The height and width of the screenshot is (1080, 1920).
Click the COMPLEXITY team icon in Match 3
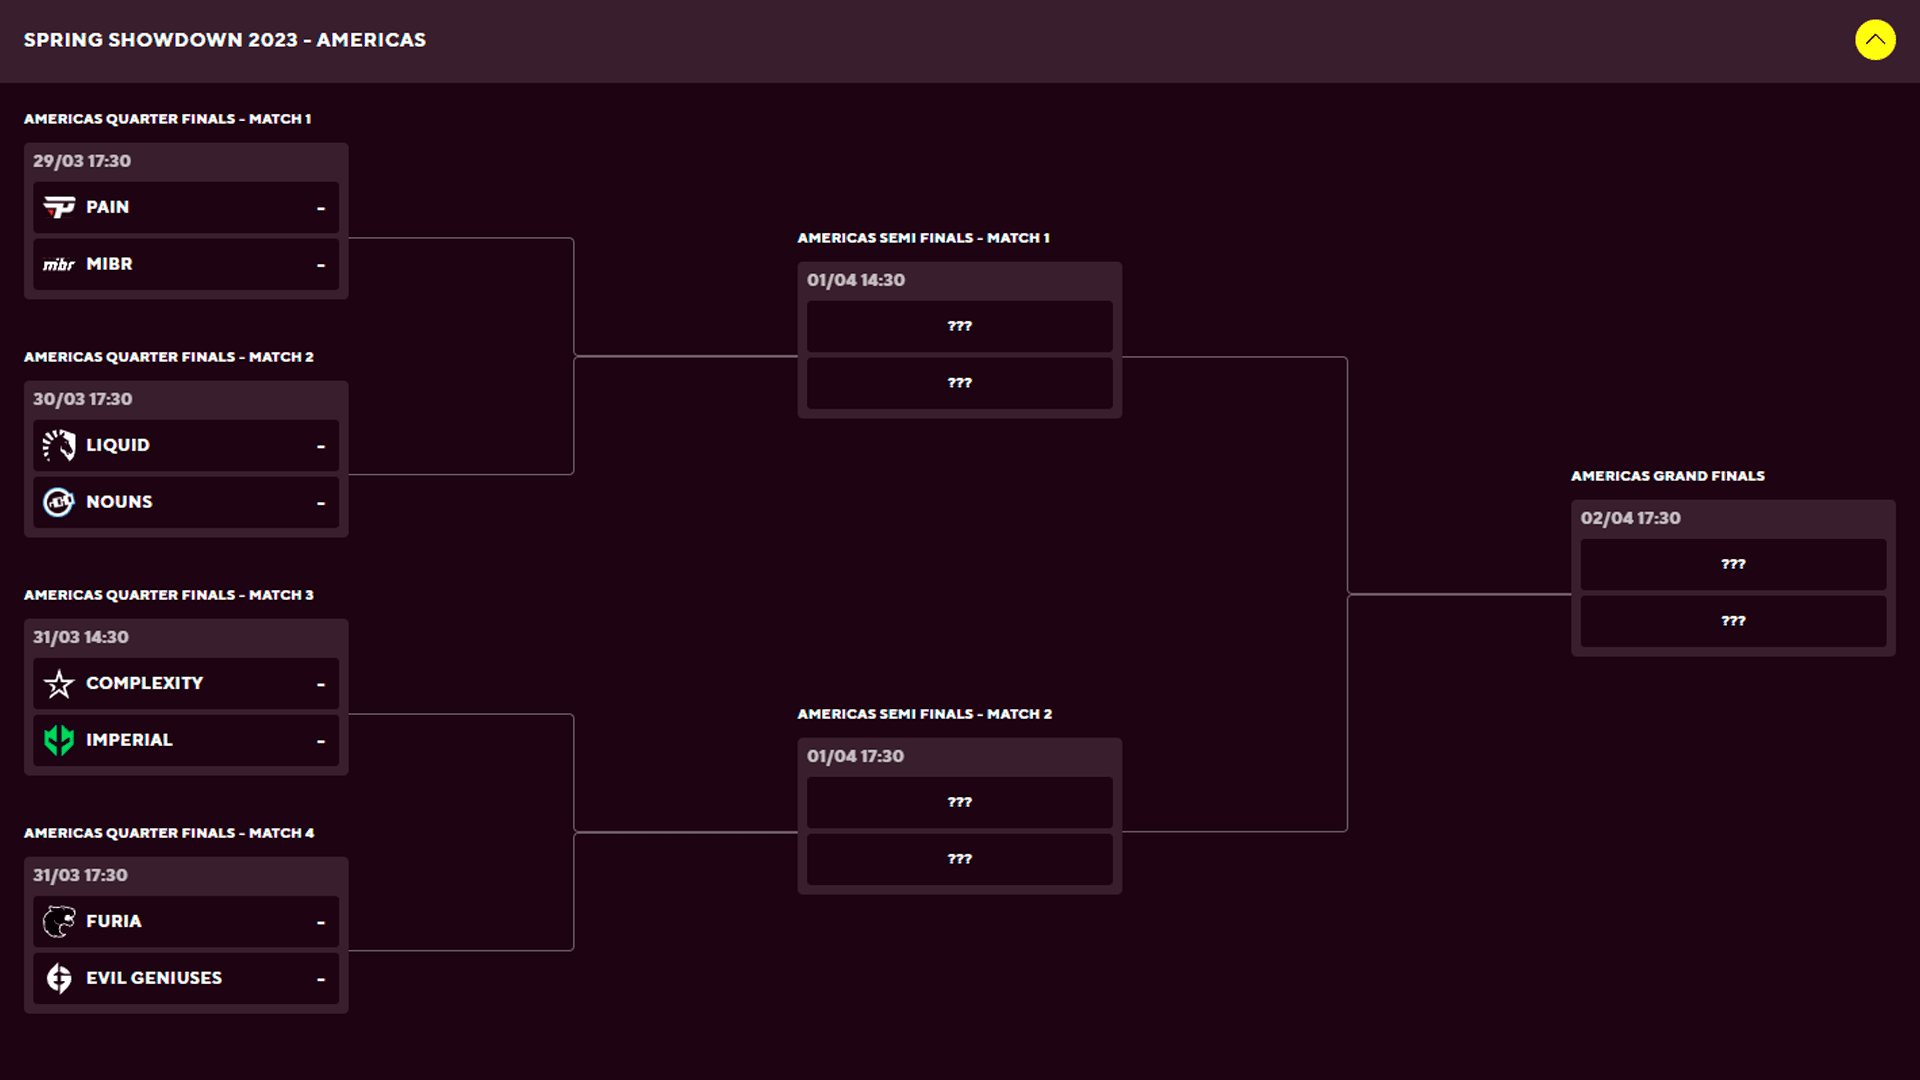58,683
